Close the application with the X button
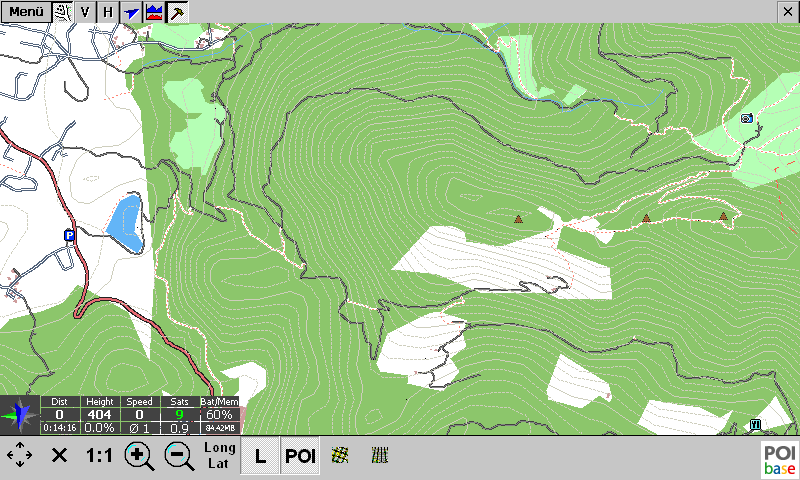 788,10
